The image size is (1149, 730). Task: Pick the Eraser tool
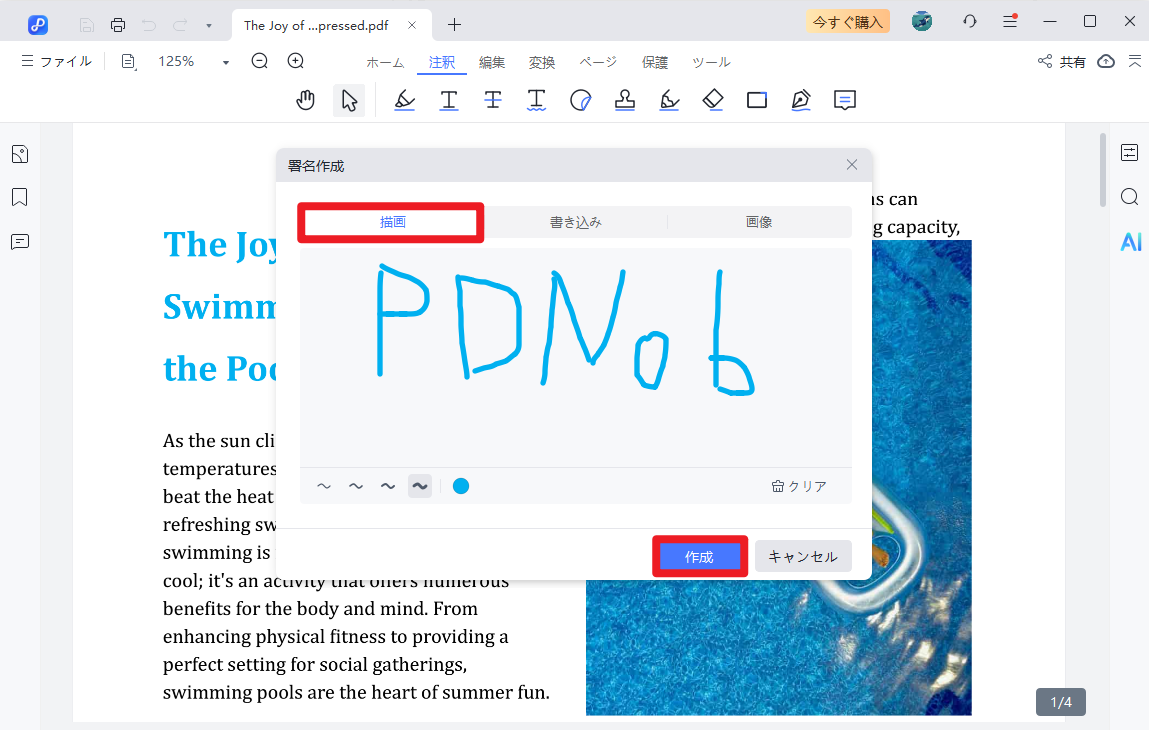point(712,100)
